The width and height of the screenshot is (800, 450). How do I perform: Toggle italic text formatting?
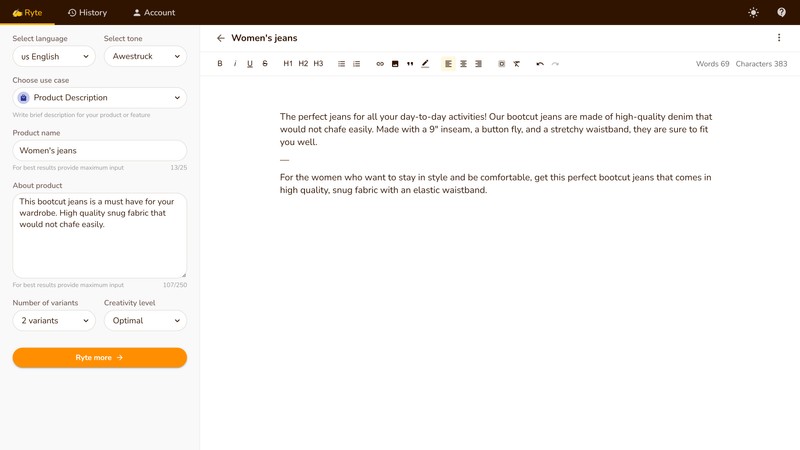tap(235, 64)
